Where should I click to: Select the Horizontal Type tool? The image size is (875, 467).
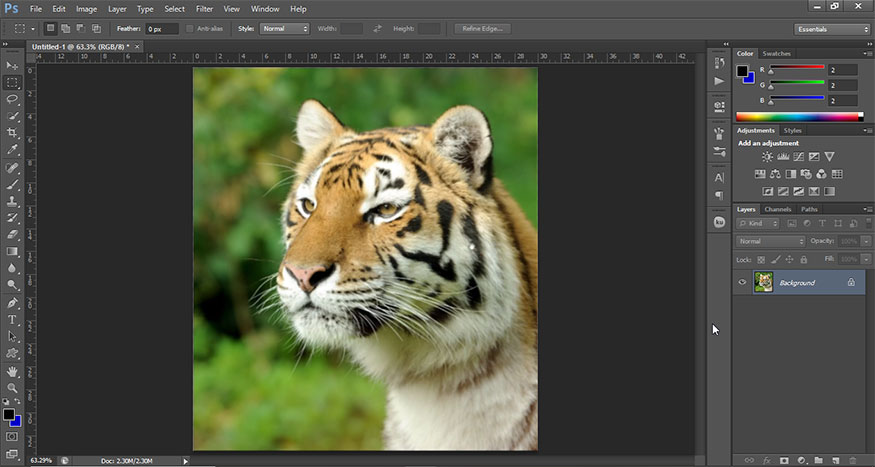[x=12, y=320]
